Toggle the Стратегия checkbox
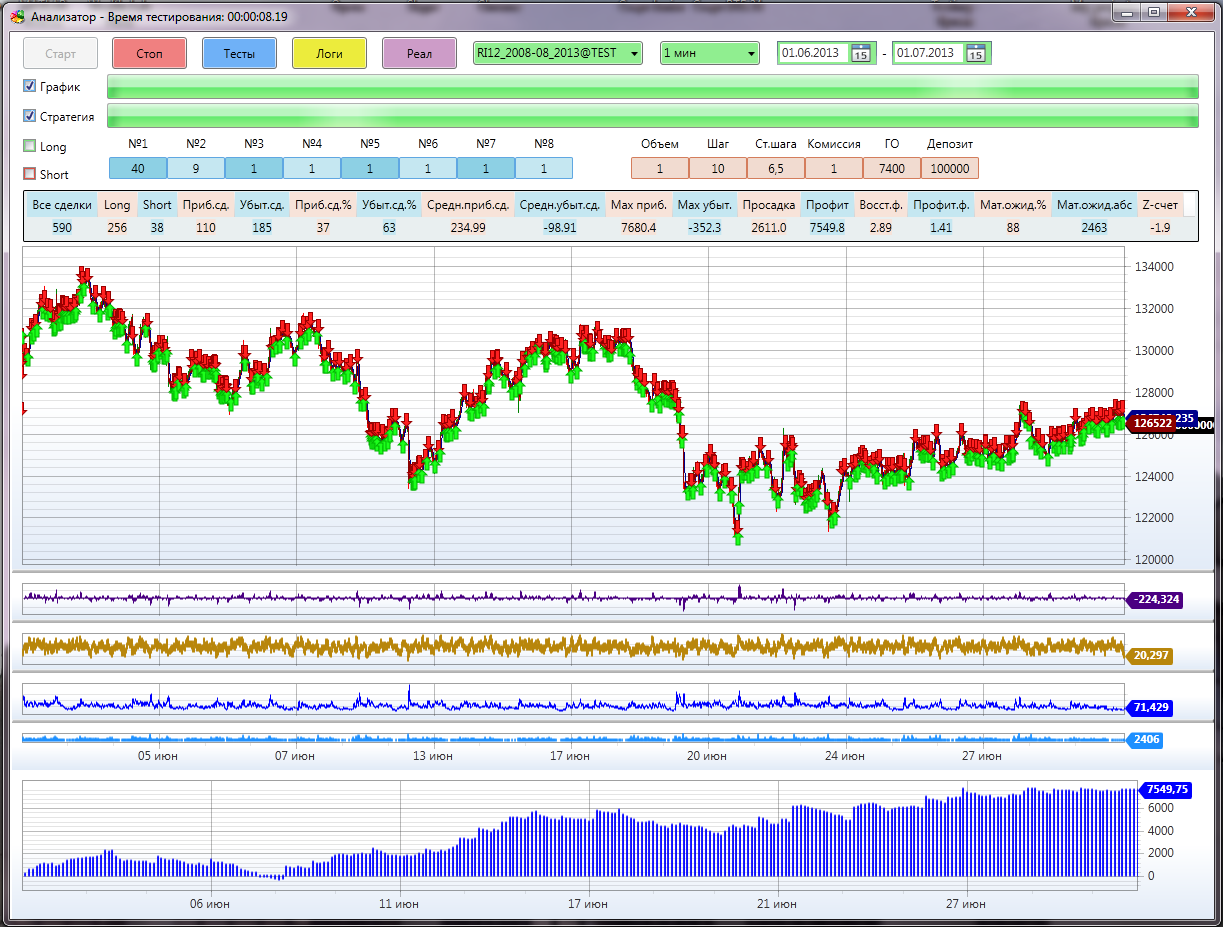Screen dimensions: 1223x927 click(x=29, y=115)
